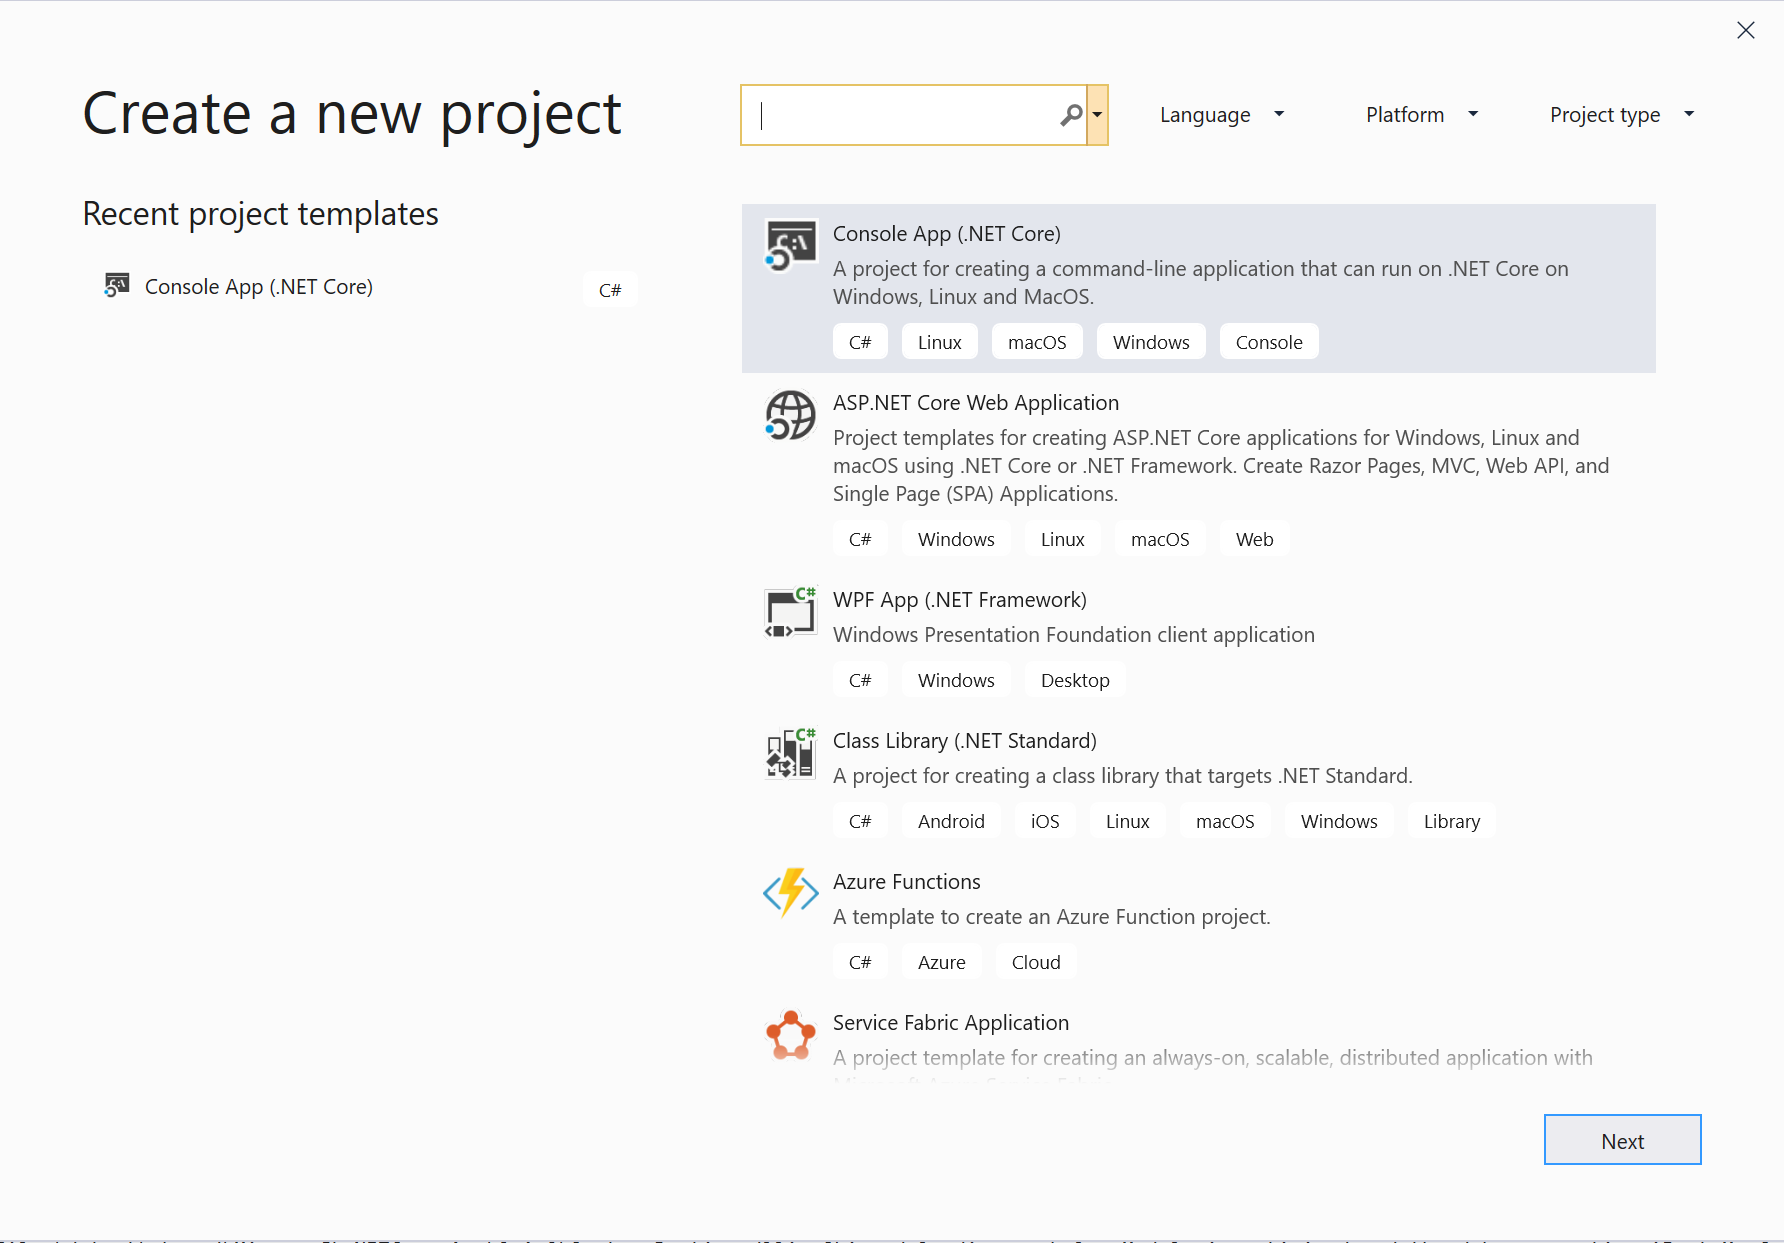
Task: Click the WPF App description text
Action: 1074,635
